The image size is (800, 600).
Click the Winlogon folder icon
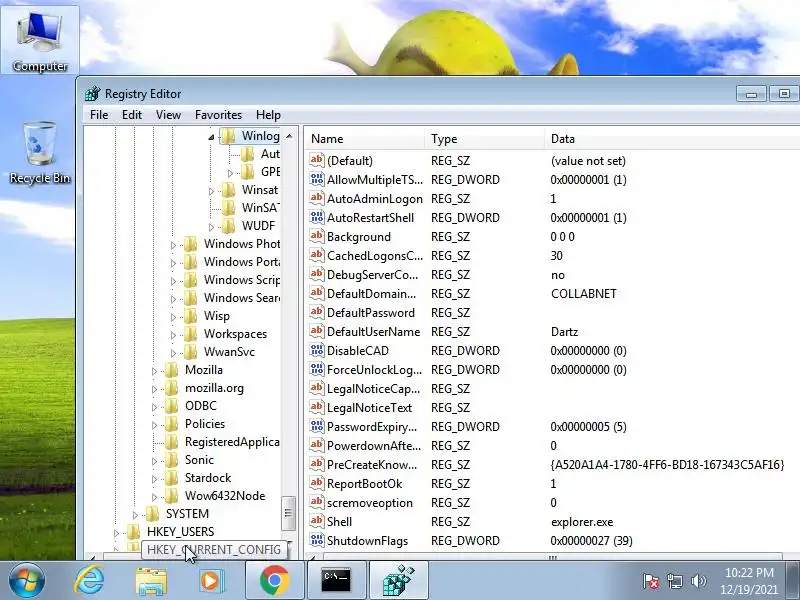tap(228, 136)
